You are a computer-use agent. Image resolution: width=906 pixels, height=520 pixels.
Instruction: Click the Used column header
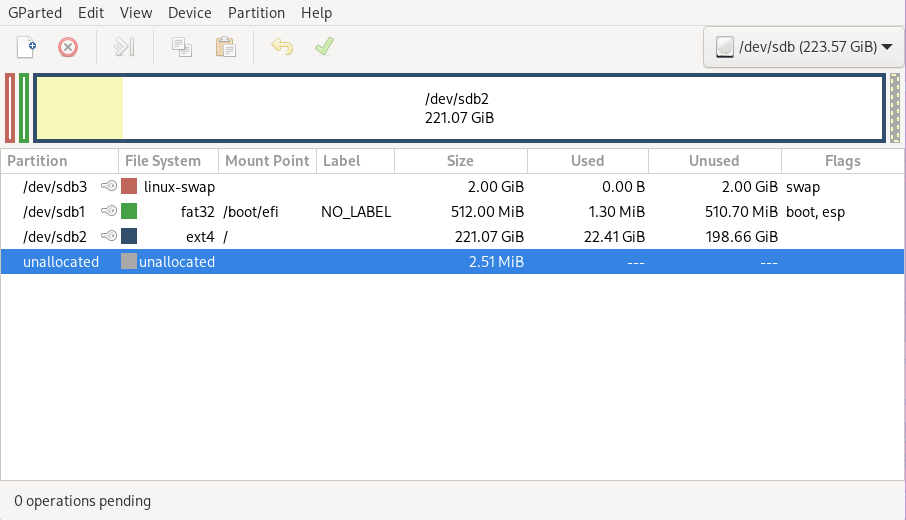coord(588,161)
